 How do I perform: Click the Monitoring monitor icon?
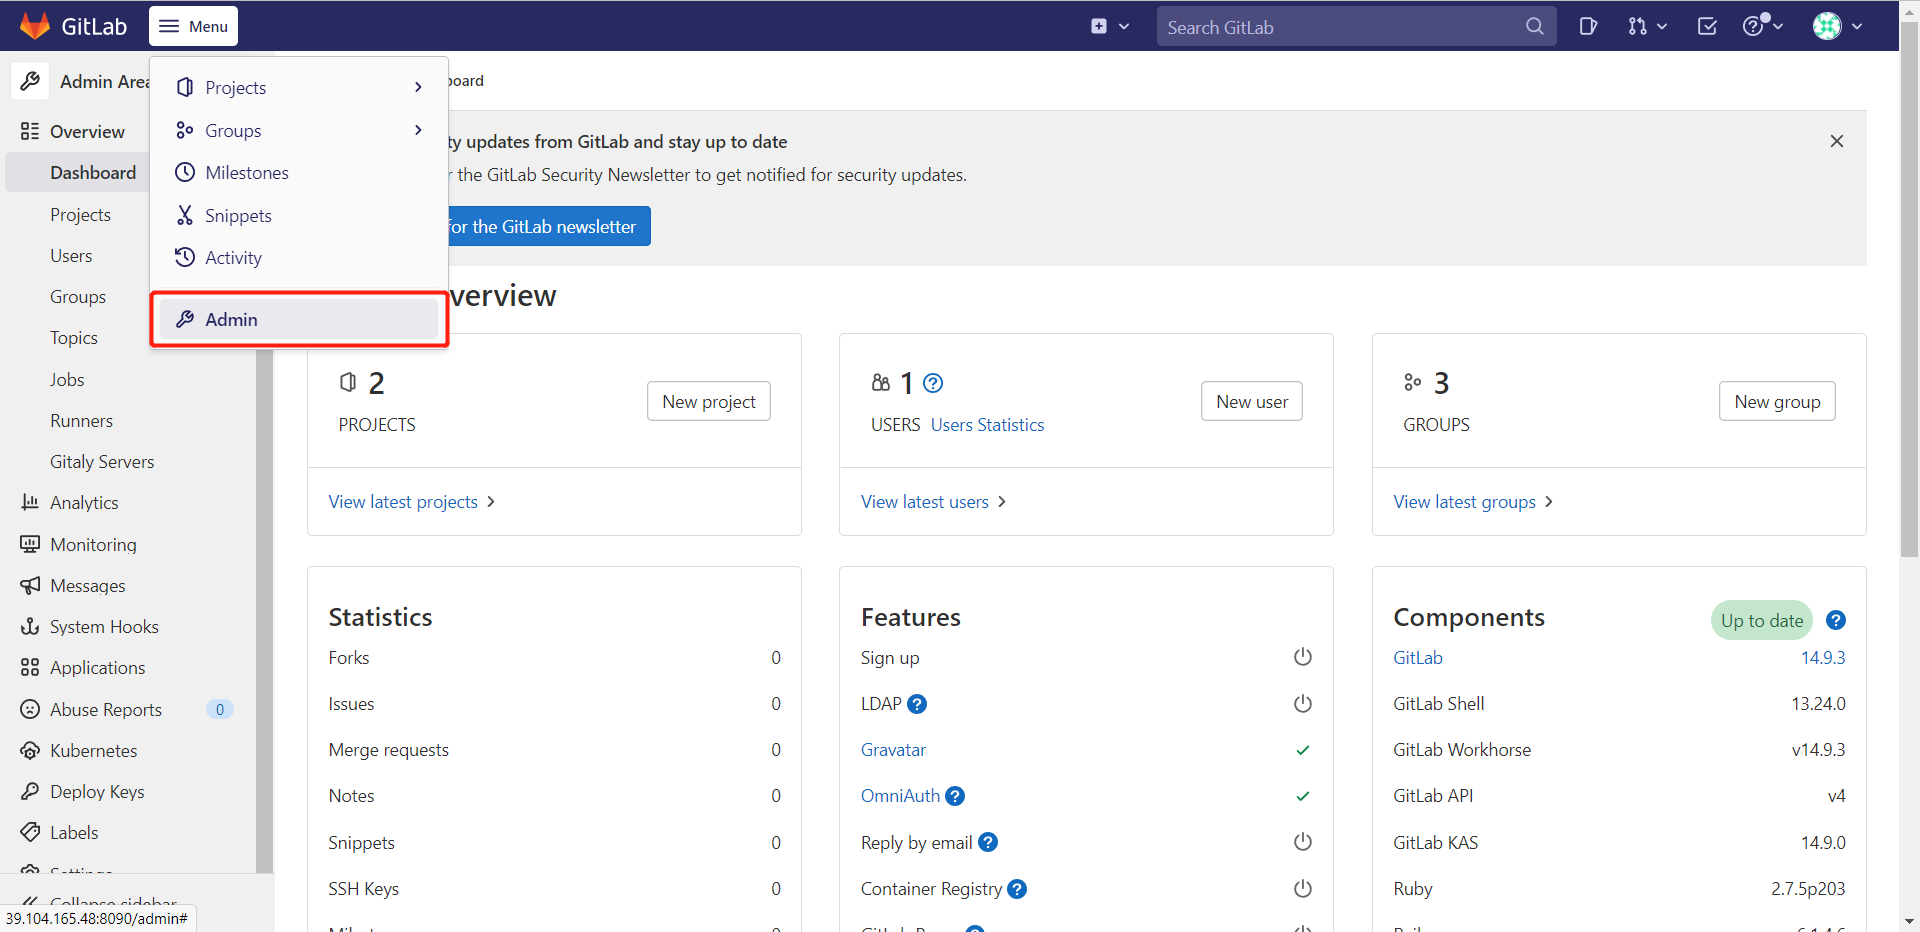30,544
